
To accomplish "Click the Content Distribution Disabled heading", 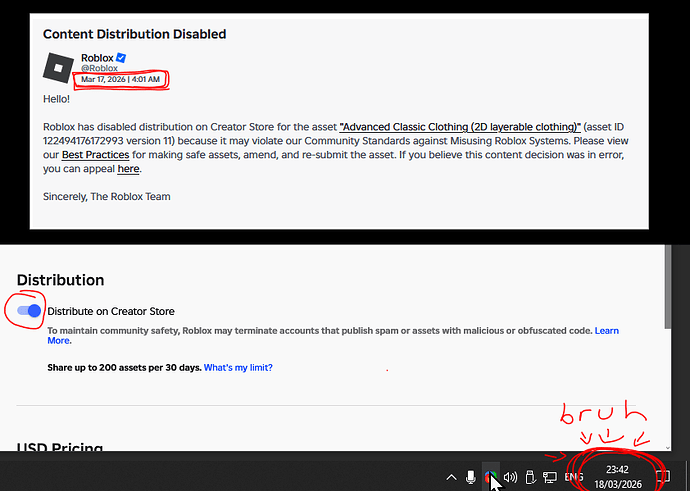I will pyautogui.click(x=135, y=34).
